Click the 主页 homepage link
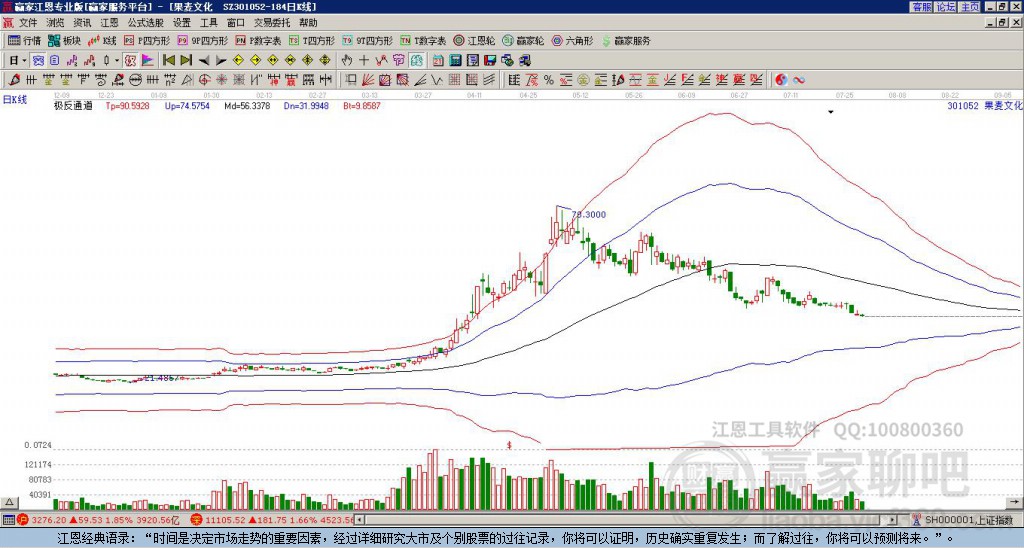This screenshot has height=548, width=1024. (970, 7)
